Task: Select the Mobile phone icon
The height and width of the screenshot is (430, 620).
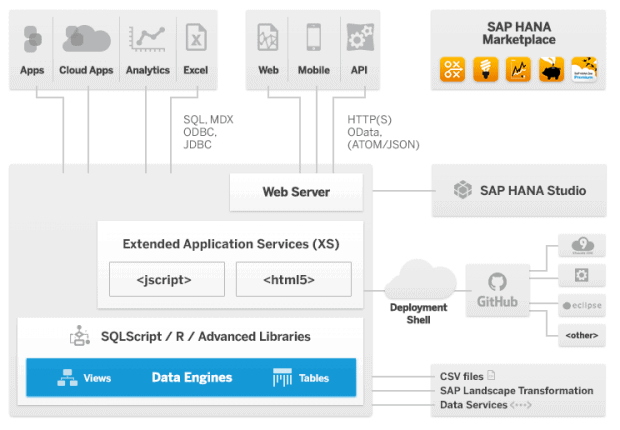Action: [x=314, y=37]
